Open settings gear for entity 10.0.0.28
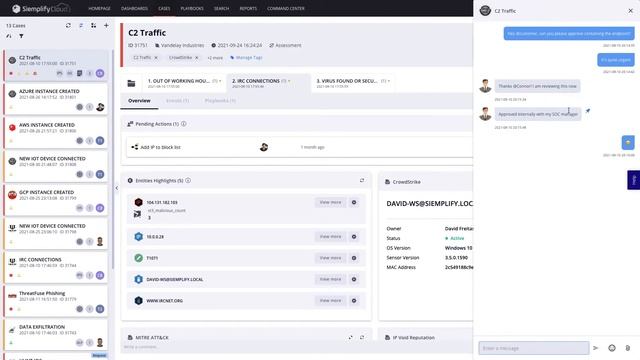Screen dimensions: 640x360 pos(354,237)
